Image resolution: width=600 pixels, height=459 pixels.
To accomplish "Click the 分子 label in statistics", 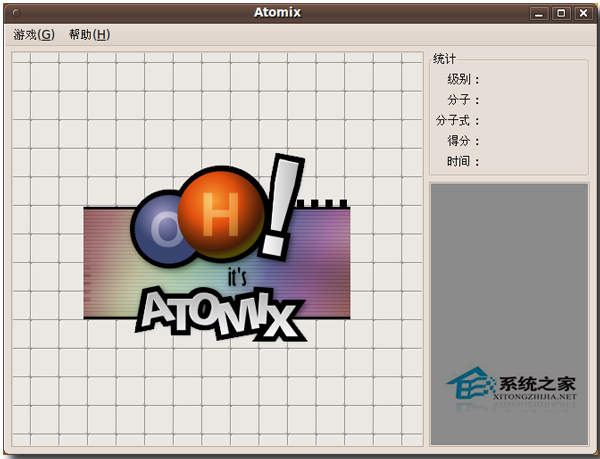I will coord(463,100).
